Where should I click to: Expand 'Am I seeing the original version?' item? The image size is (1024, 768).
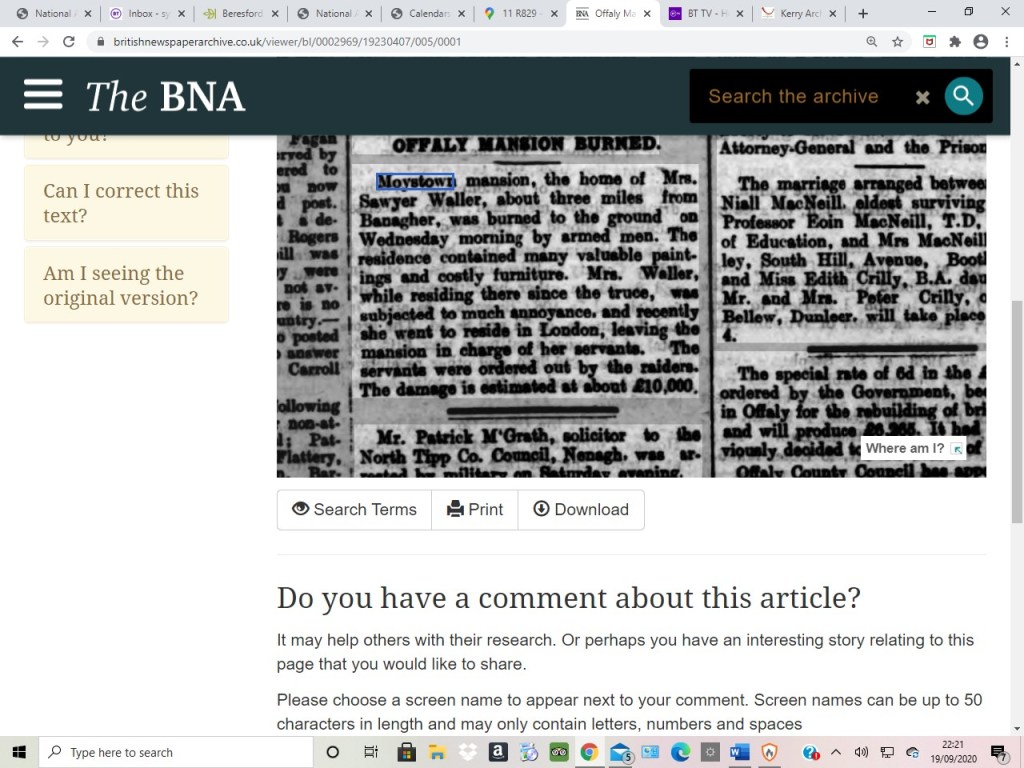126,286
